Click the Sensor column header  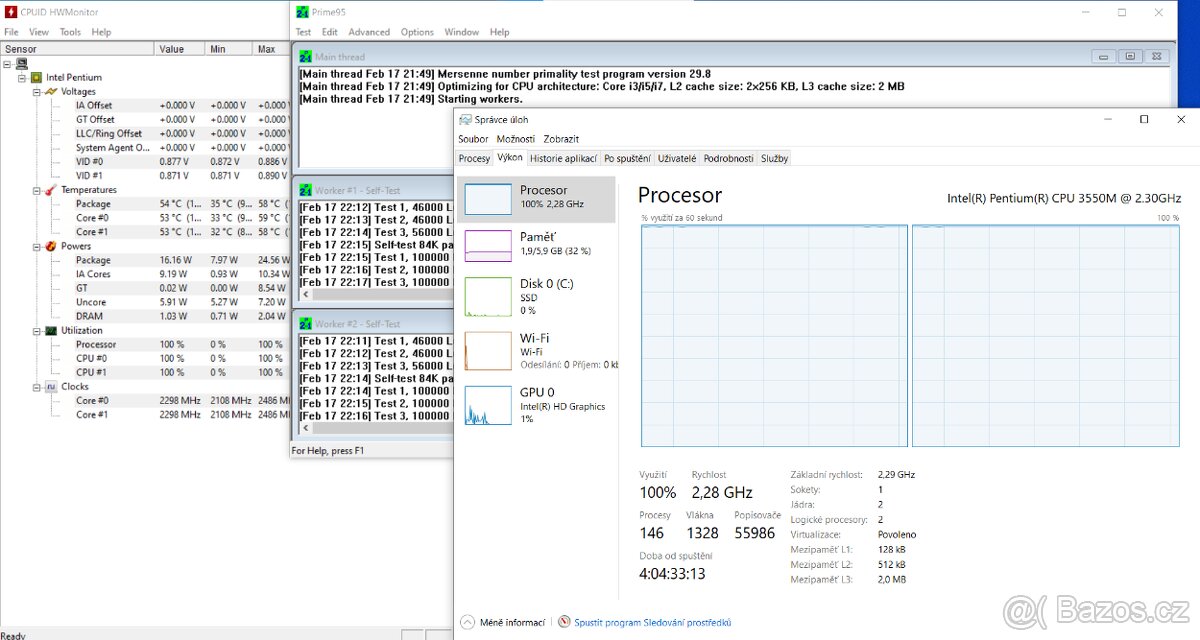(77, 48)
